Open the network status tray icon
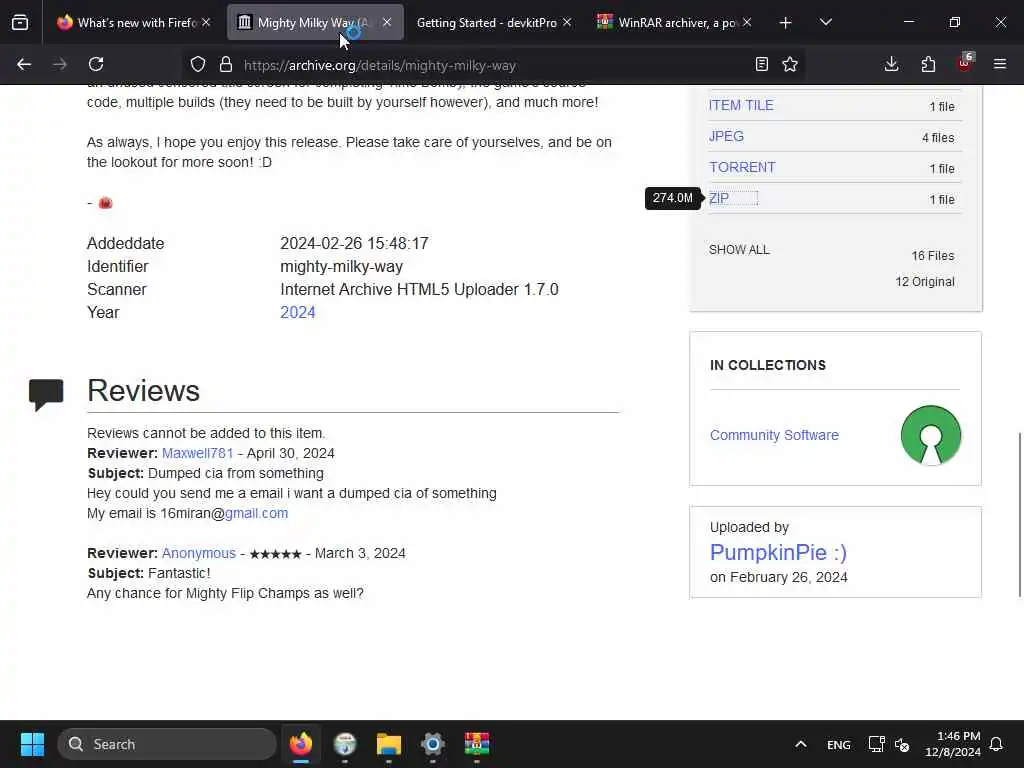The width and height of the screenshot is (1024, 768). [876, 744]
